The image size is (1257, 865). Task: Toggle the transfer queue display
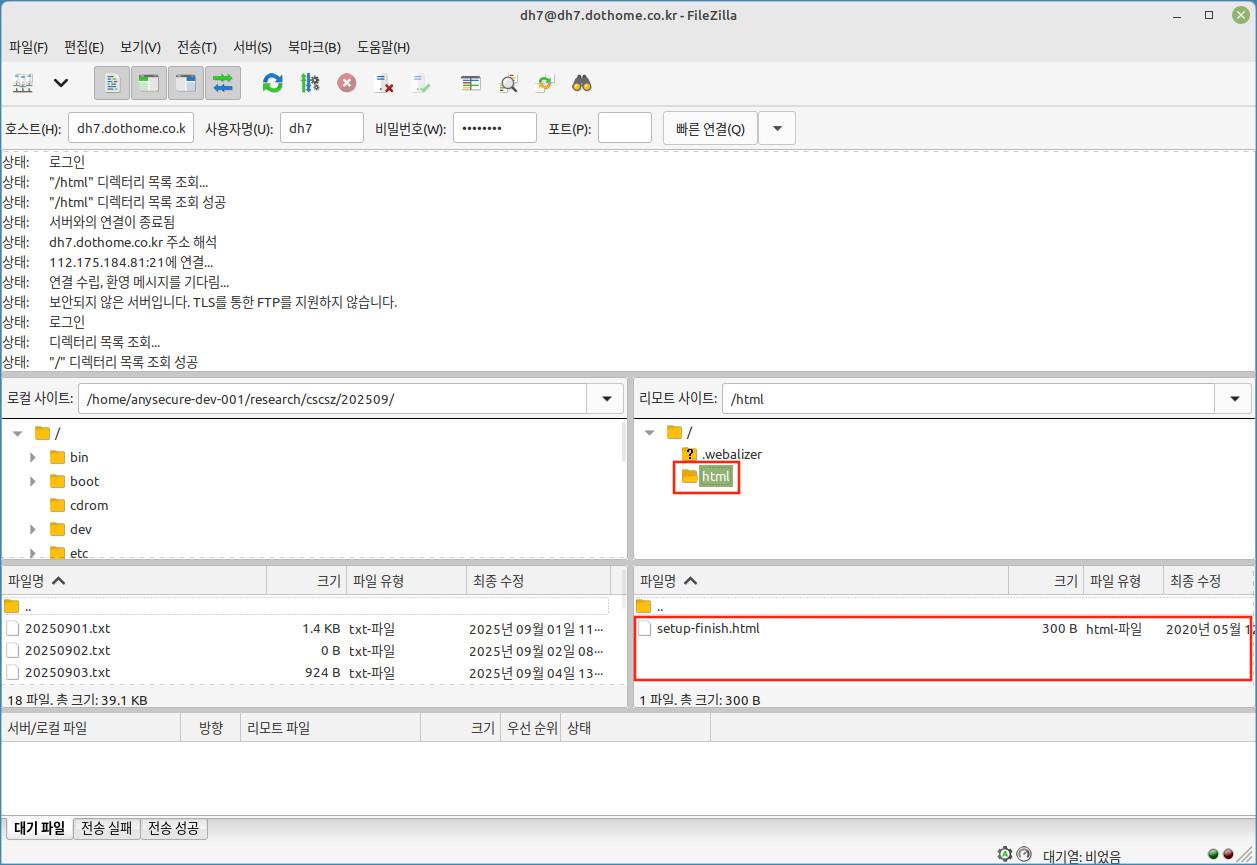point(223,83)
